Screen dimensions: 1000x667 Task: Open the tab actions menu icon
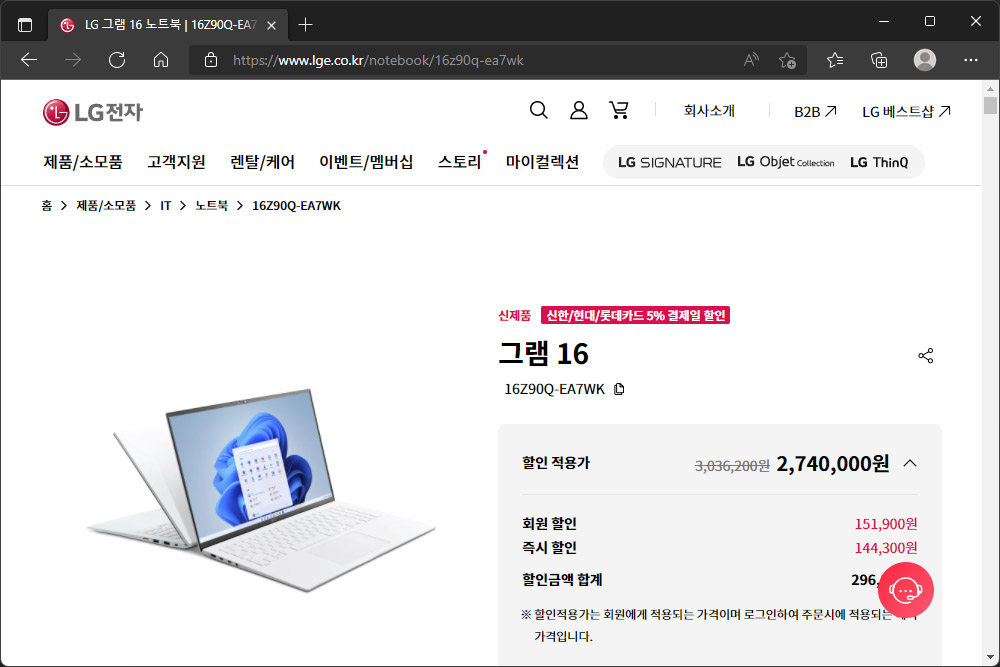[x=25, y=25]
